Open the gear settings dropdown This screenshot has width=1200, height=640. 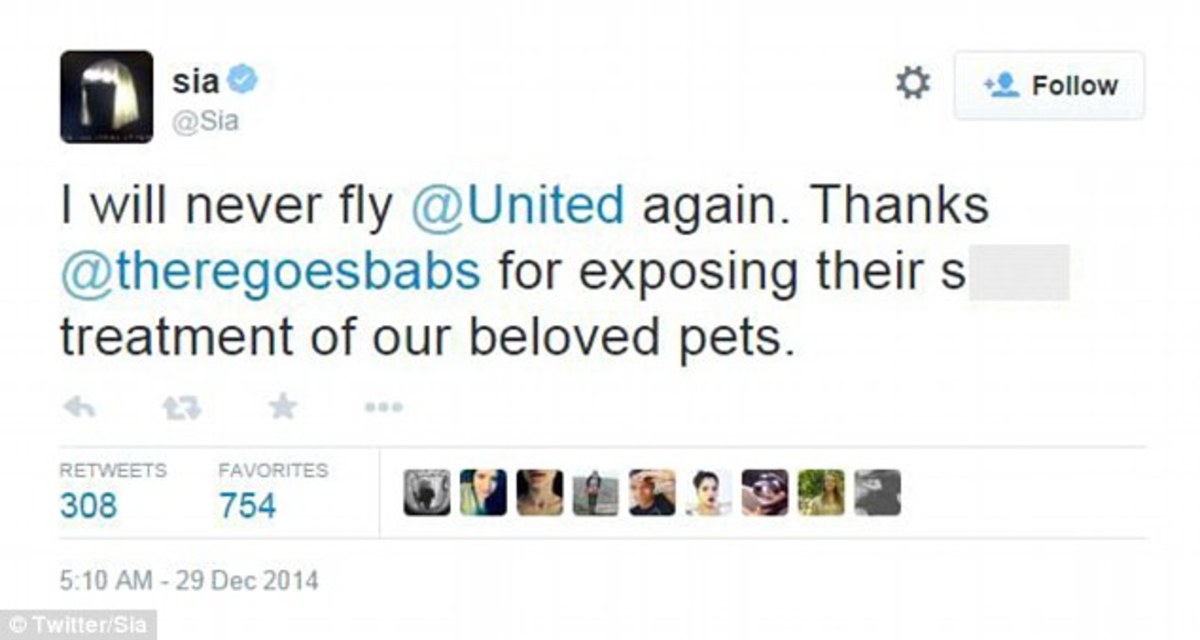(912, 84)
